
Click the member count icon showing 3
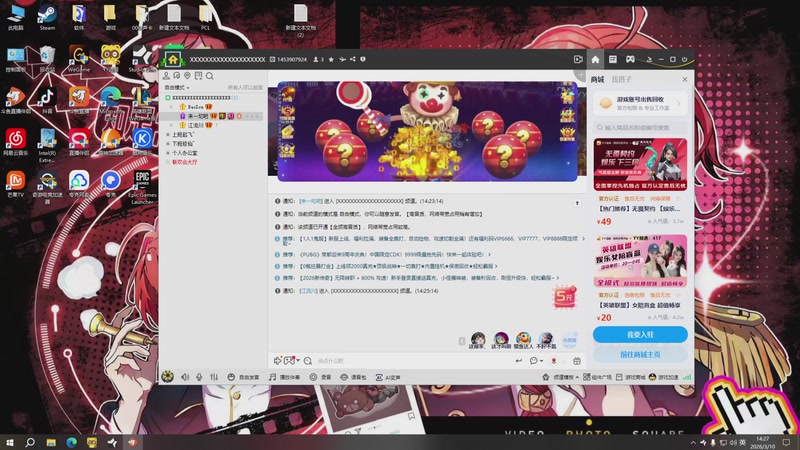tap(318, 59)
